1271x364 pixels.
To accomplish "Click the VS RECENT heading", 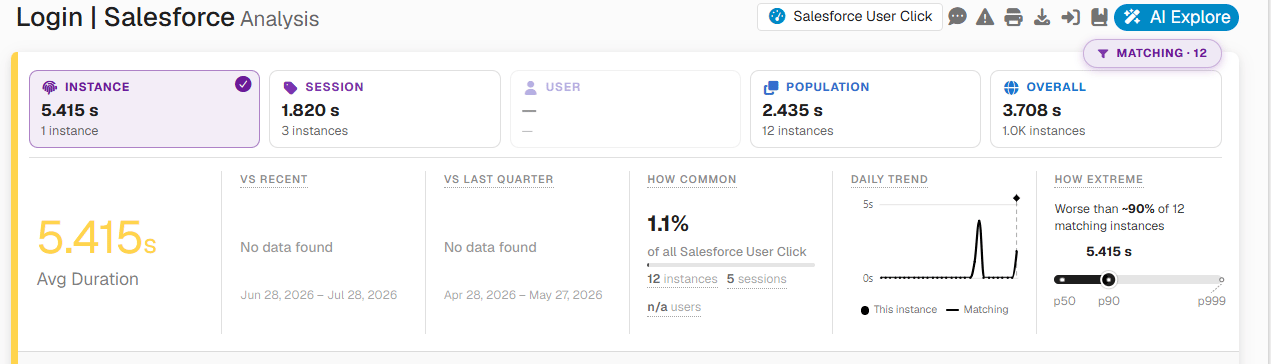I will click(x=274, y=180).
